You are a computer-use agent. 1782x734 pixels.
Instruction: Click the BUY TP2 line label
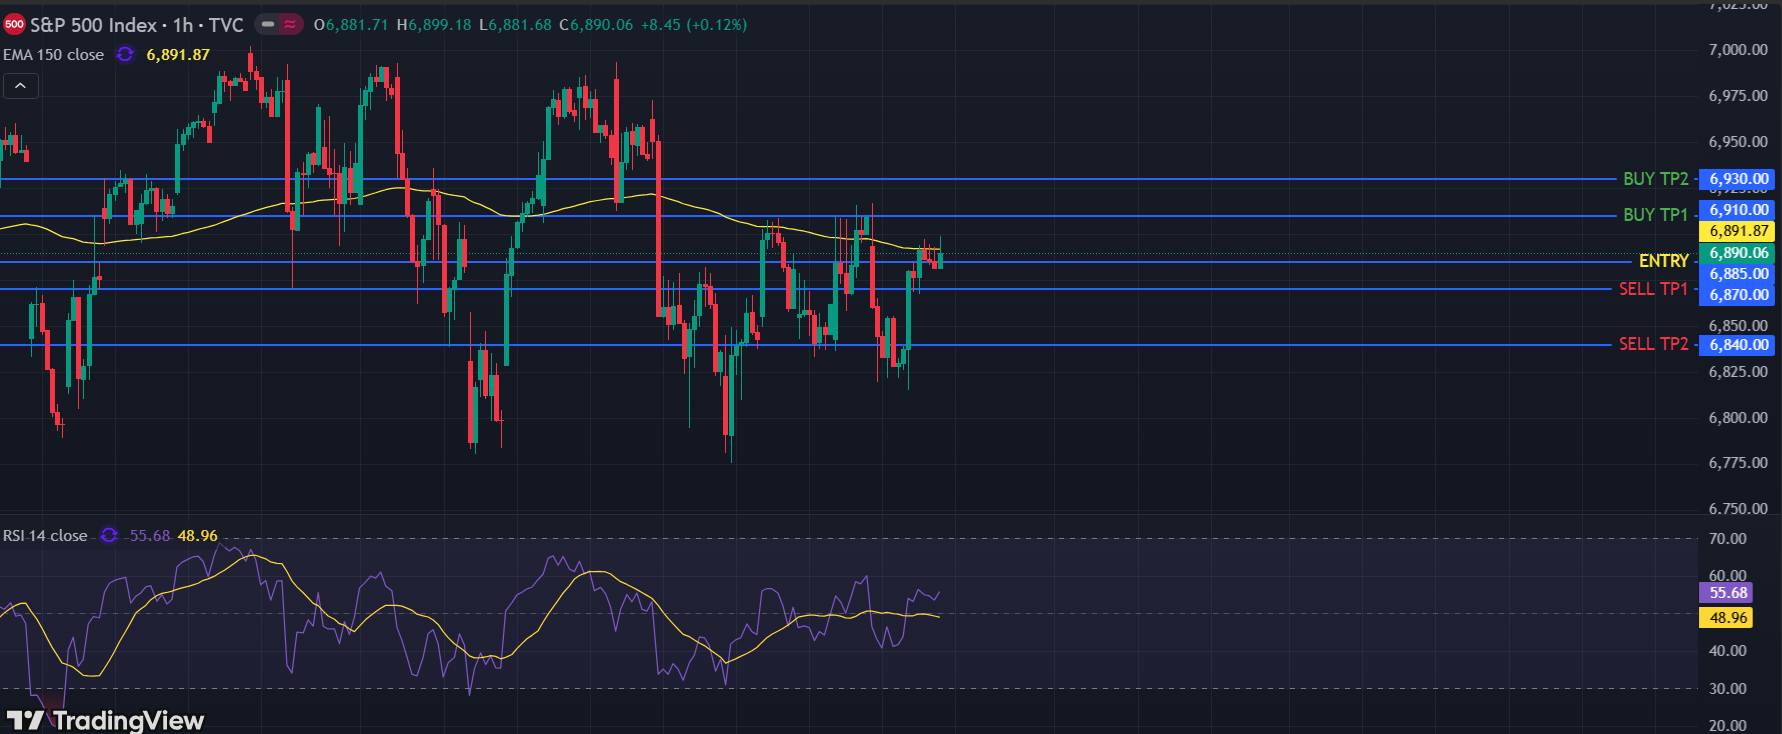1655,179
